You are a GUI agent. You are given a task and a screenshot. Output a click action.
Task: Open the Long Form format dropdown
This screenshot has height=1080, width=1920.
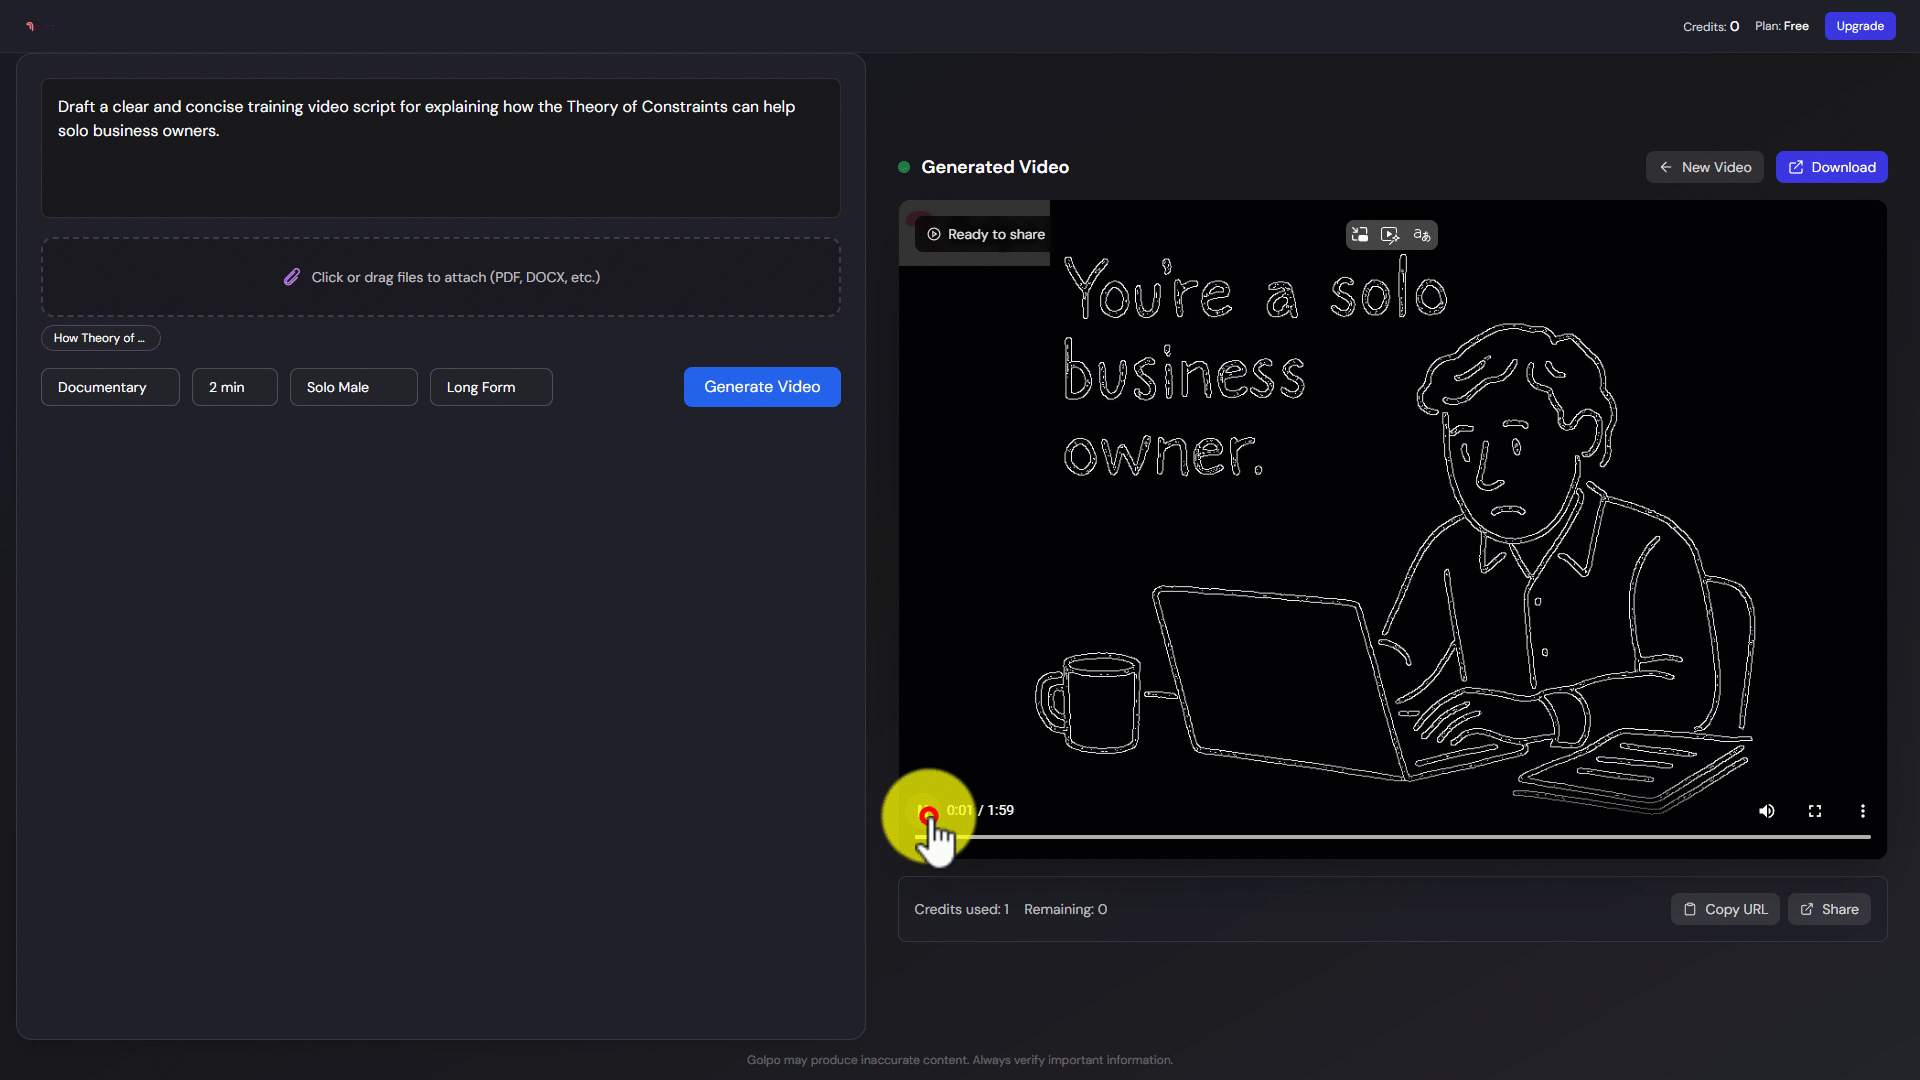(490, 387)
